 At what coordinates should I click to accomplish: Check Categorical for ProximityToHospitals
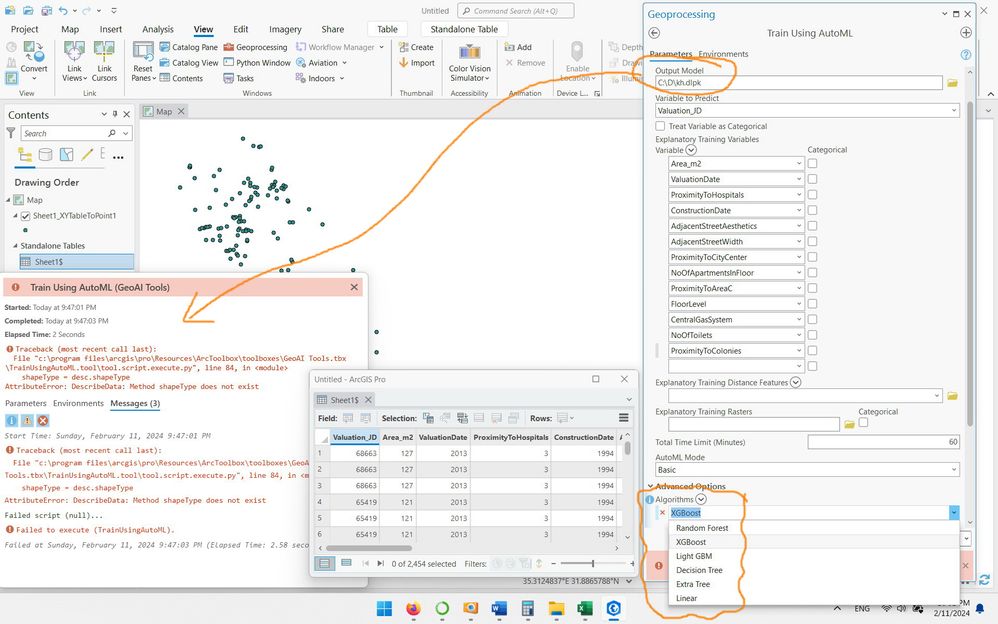coord(812,195)
